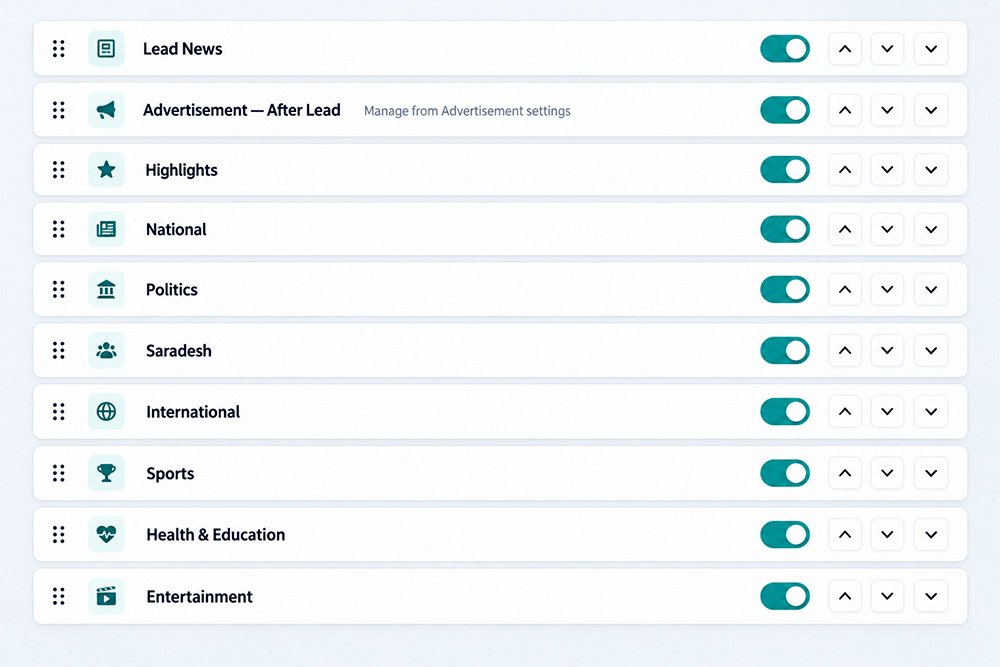Expand Entertainment with its rightmost chevron

931,596
